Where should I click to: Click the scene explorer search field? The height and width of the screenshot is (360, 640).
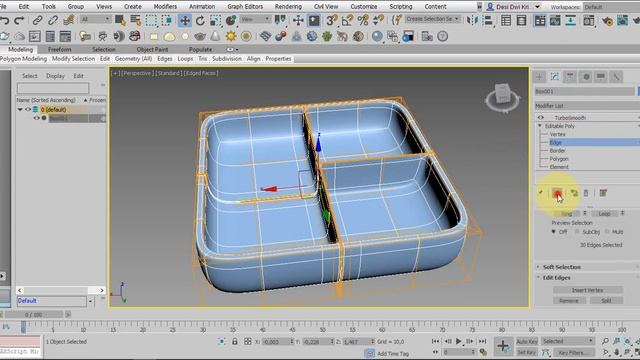[53, 88]
